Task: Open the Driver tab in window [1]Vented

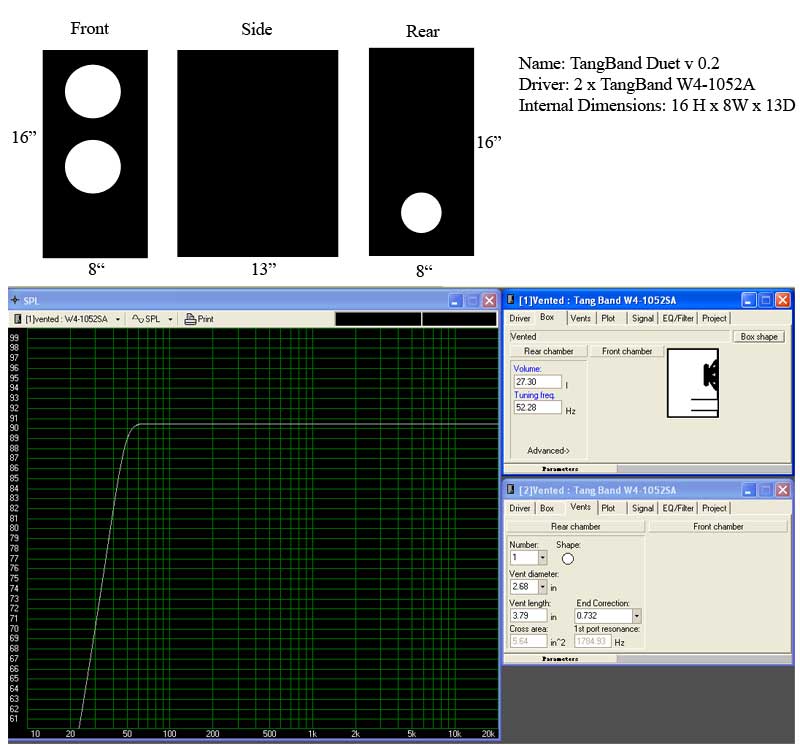Action: pyautogui.click(x=519, y=318)
